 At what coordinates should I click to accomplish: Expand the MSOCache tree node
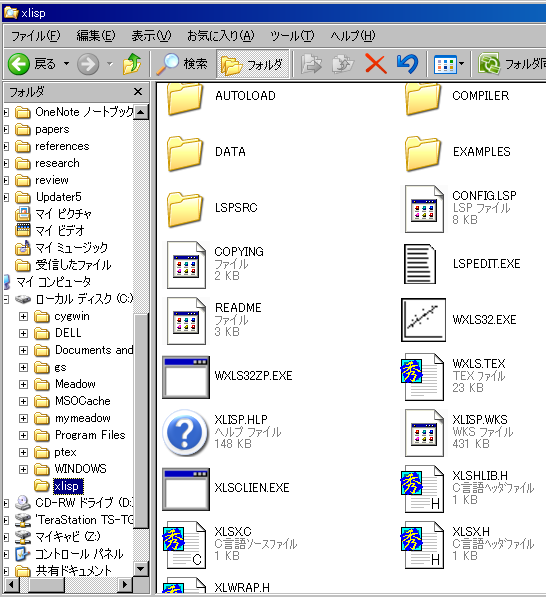click(24, 401)
